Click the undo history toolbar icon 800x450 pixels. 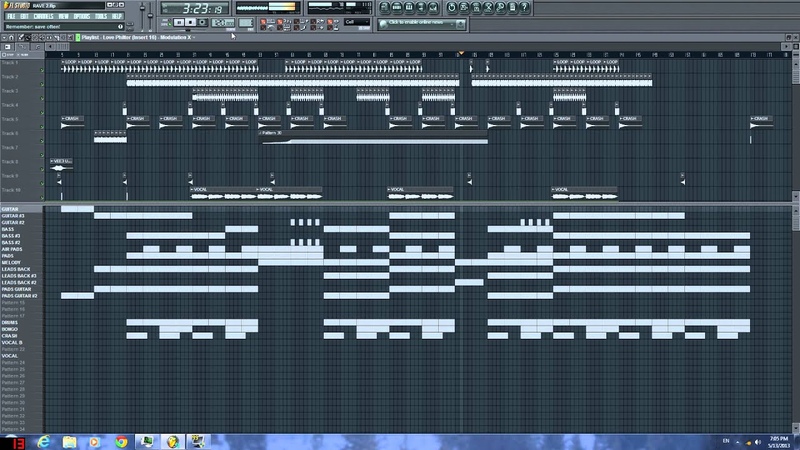pyautogui.click(x=452, y=7)
